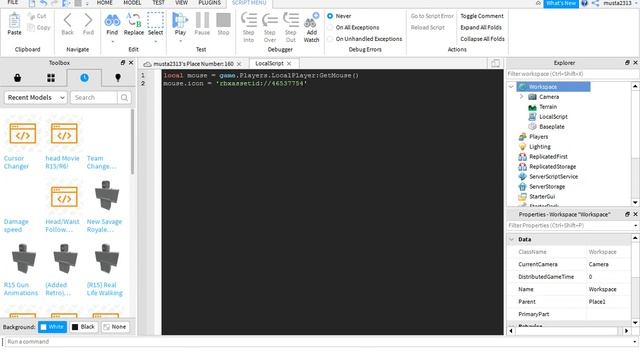Navigate forward with the Fwd arrow
Screen dimensions: 640x360
point(88,20)
